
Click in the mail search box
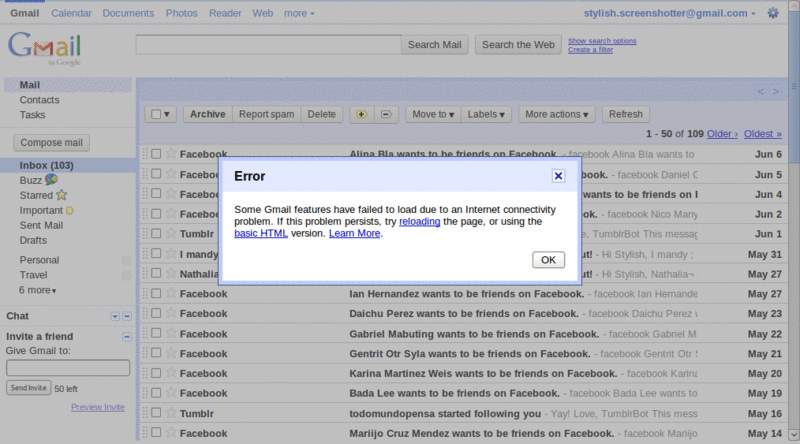pyautogui.click(x=268, y=45)
